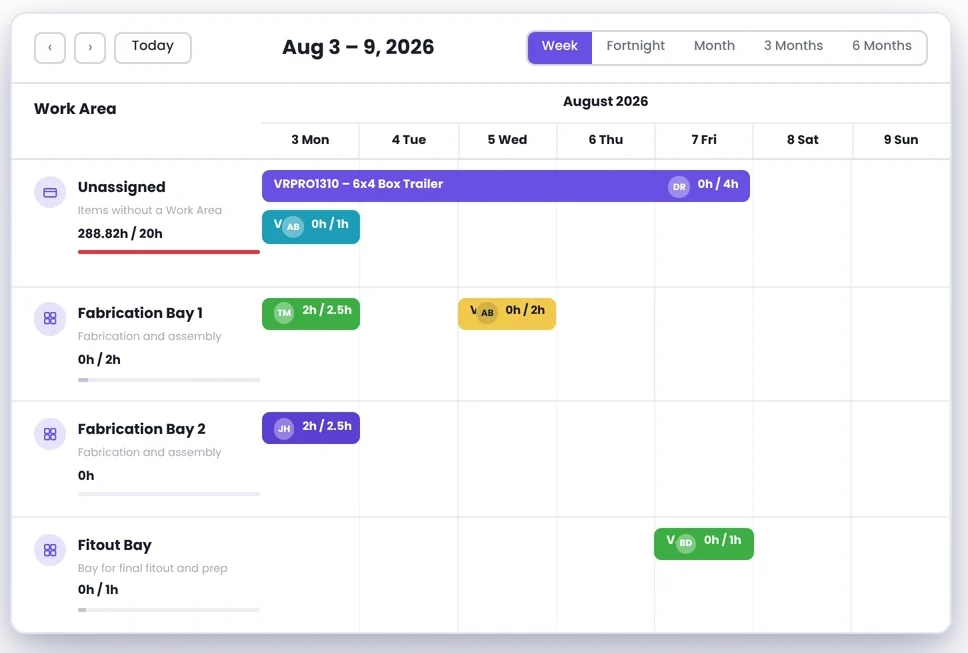
Task: Select the 6 Months view
Action: (x=882, y=46)
